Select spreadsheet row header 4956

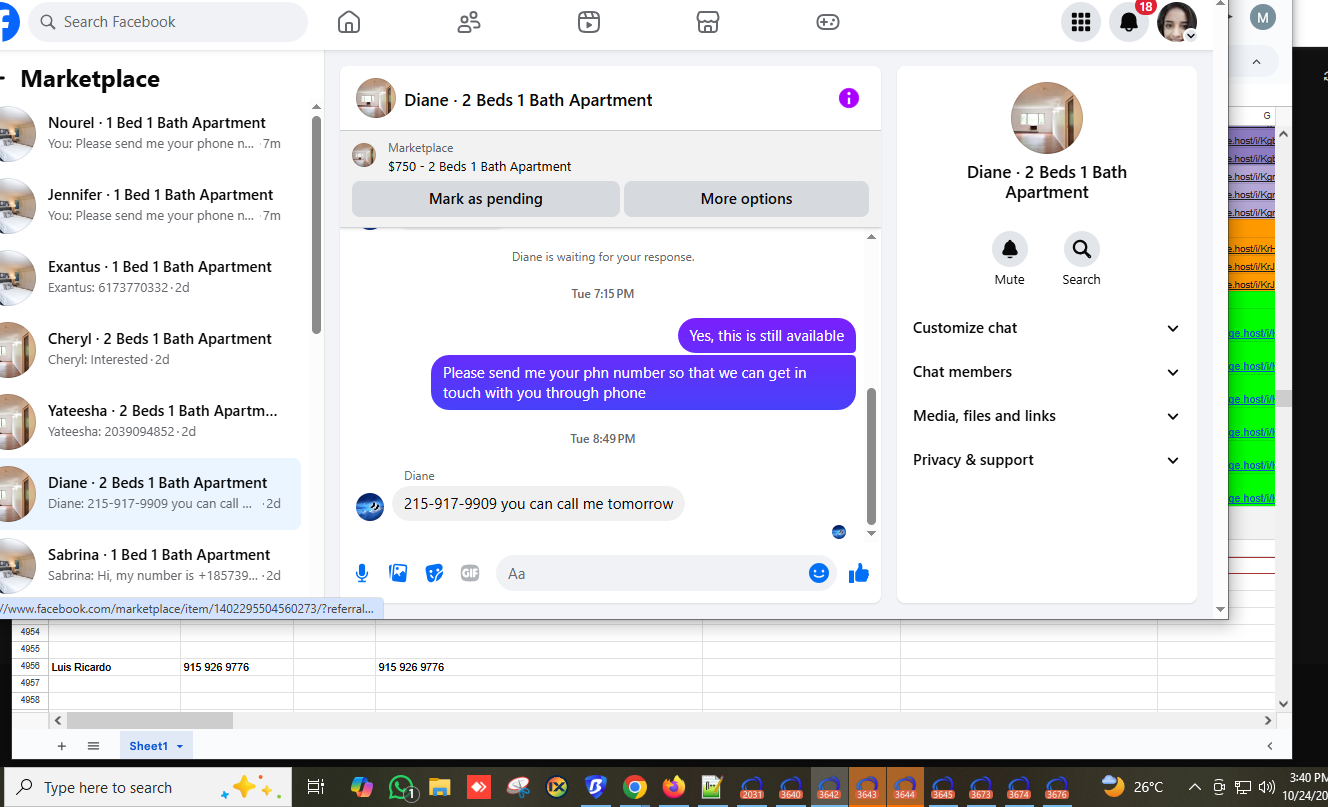tap(30, 667)
